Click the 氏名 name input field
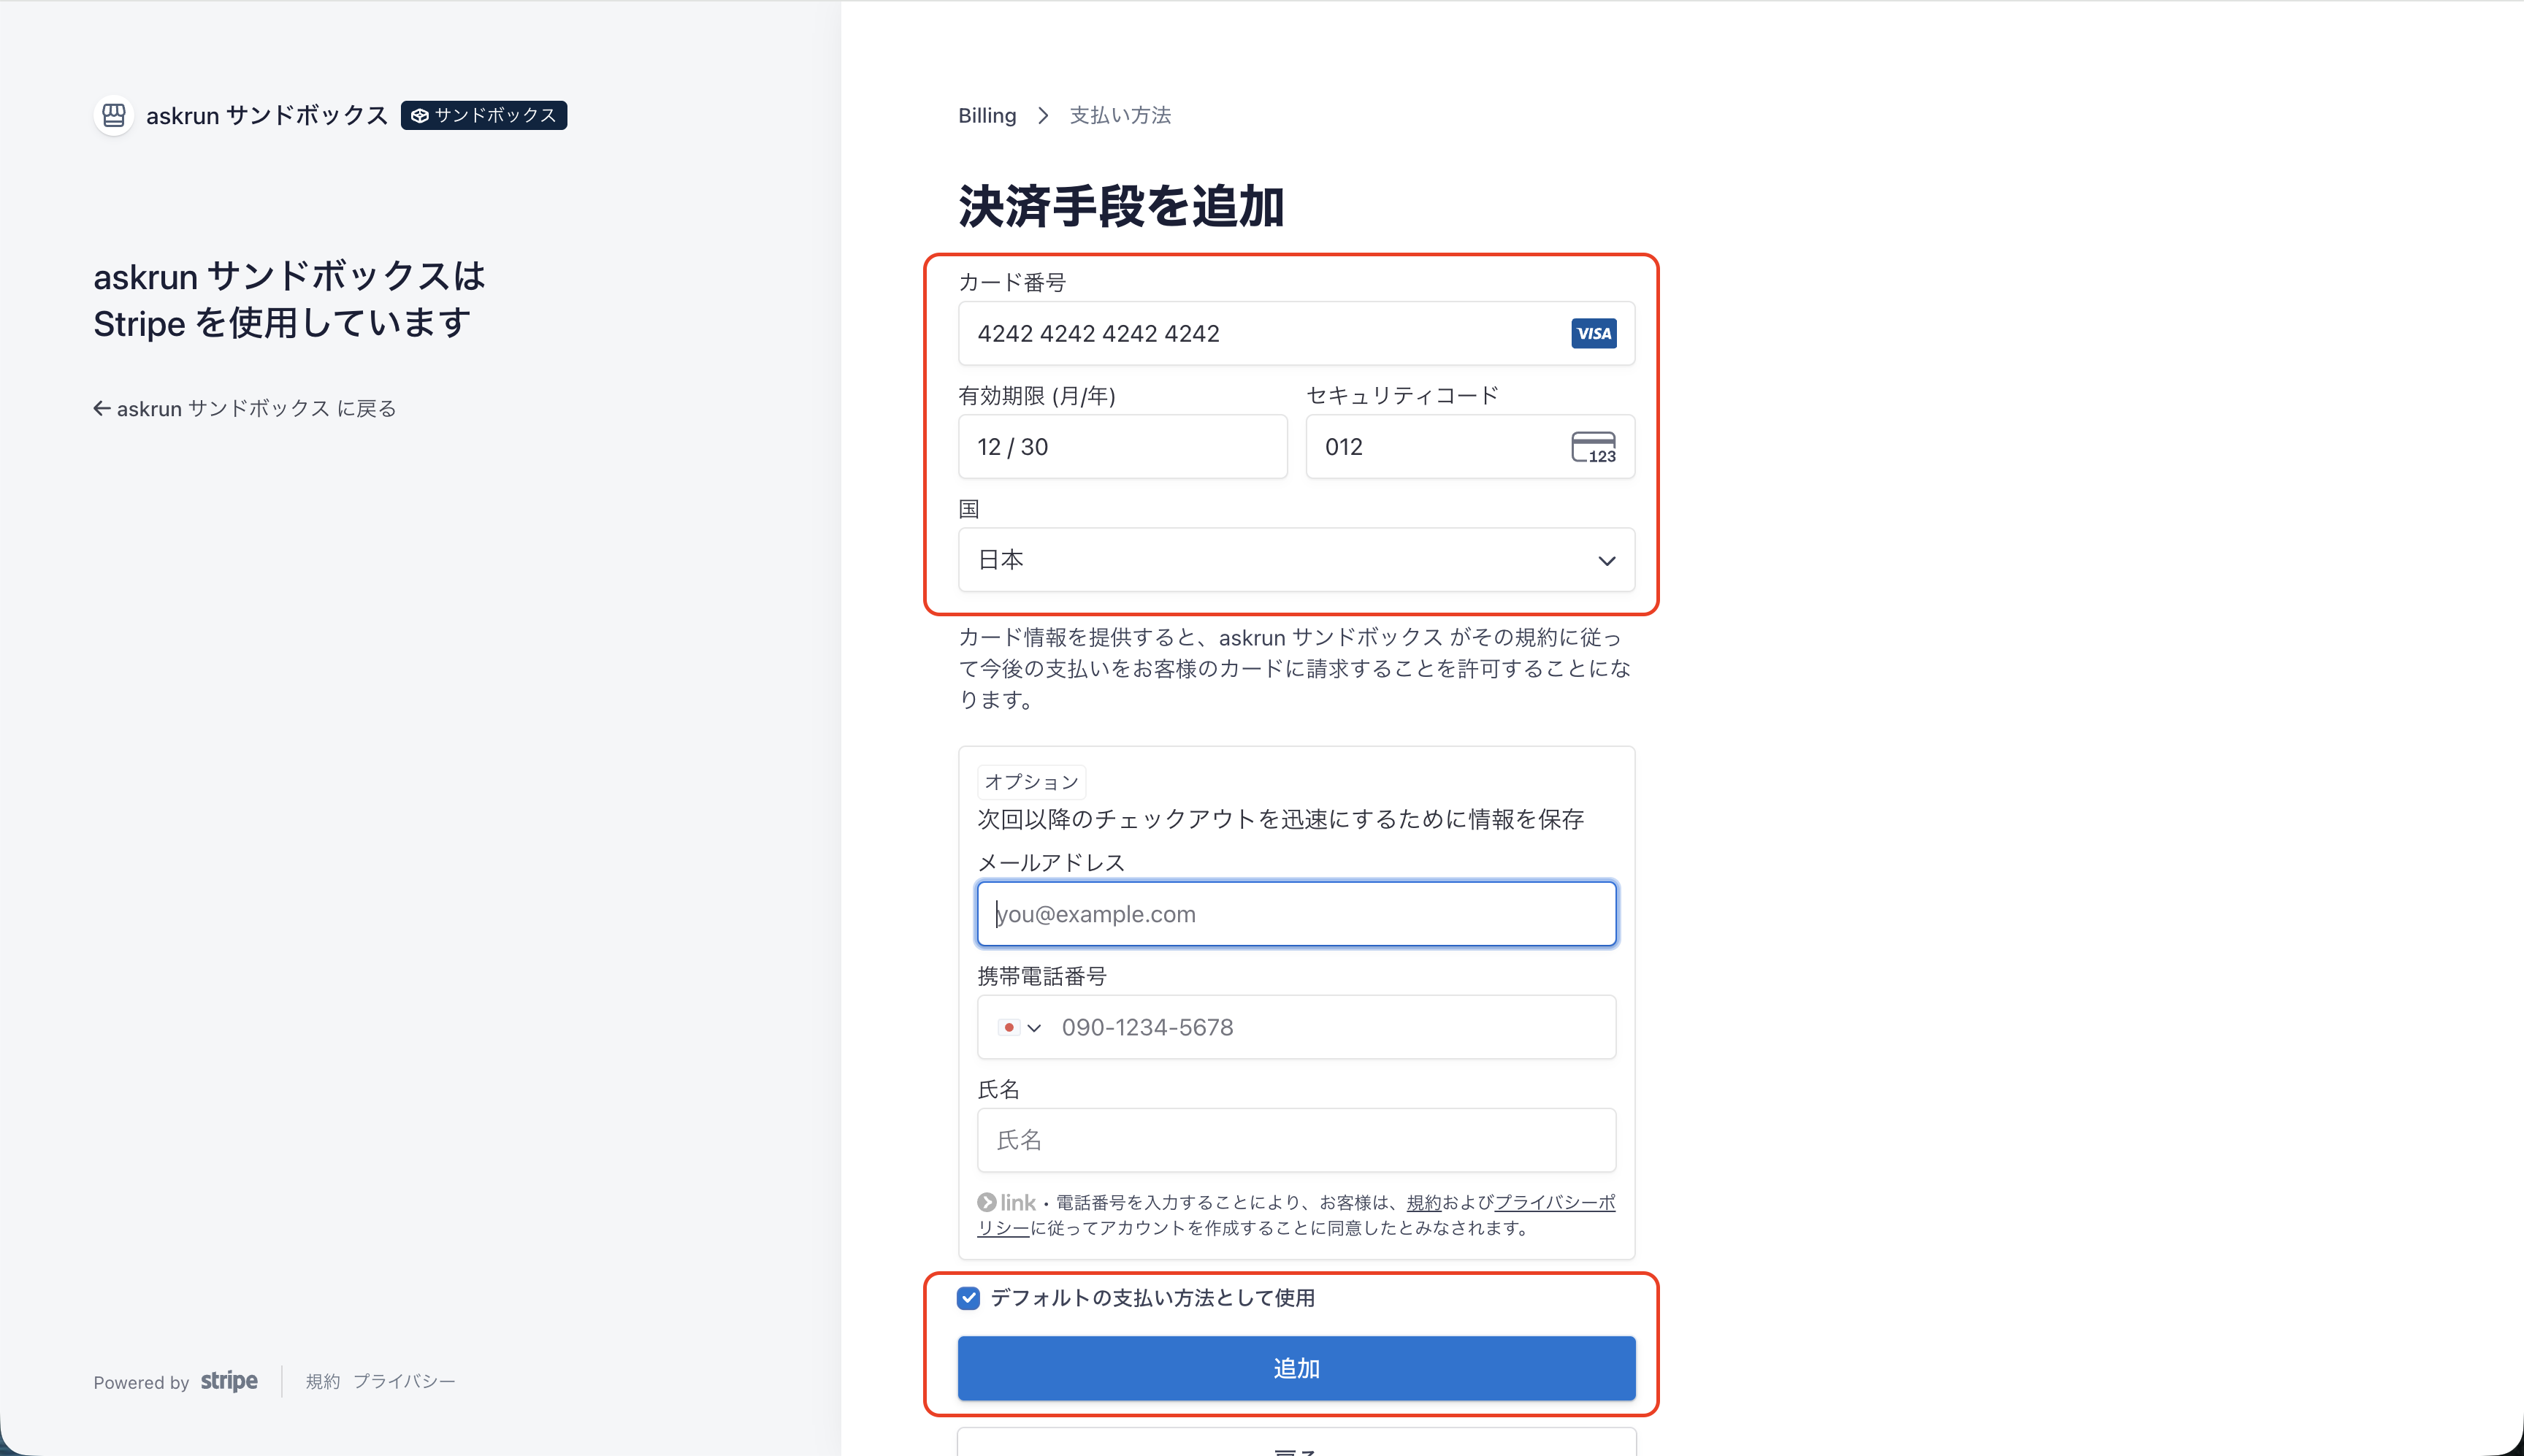The image size is (2524, 1456). click(x=1296, y=1140)
